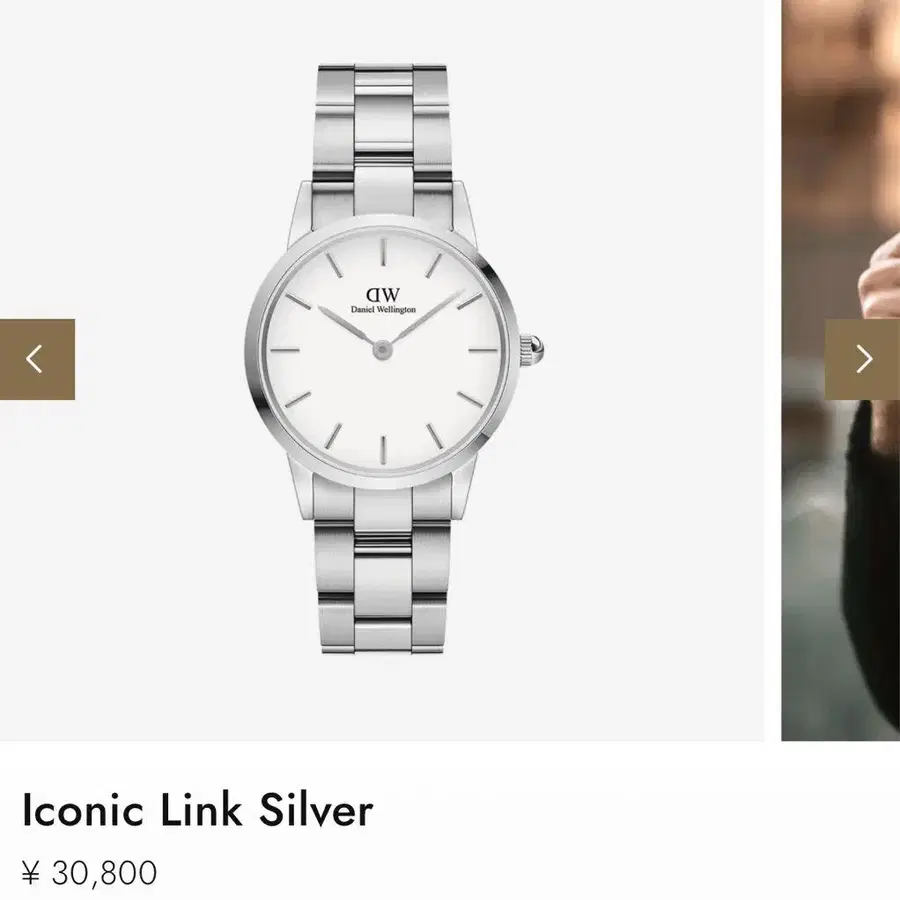Click the Daniel Wellington text on dial
900x900 pixels.
click(x=383, y=310)
